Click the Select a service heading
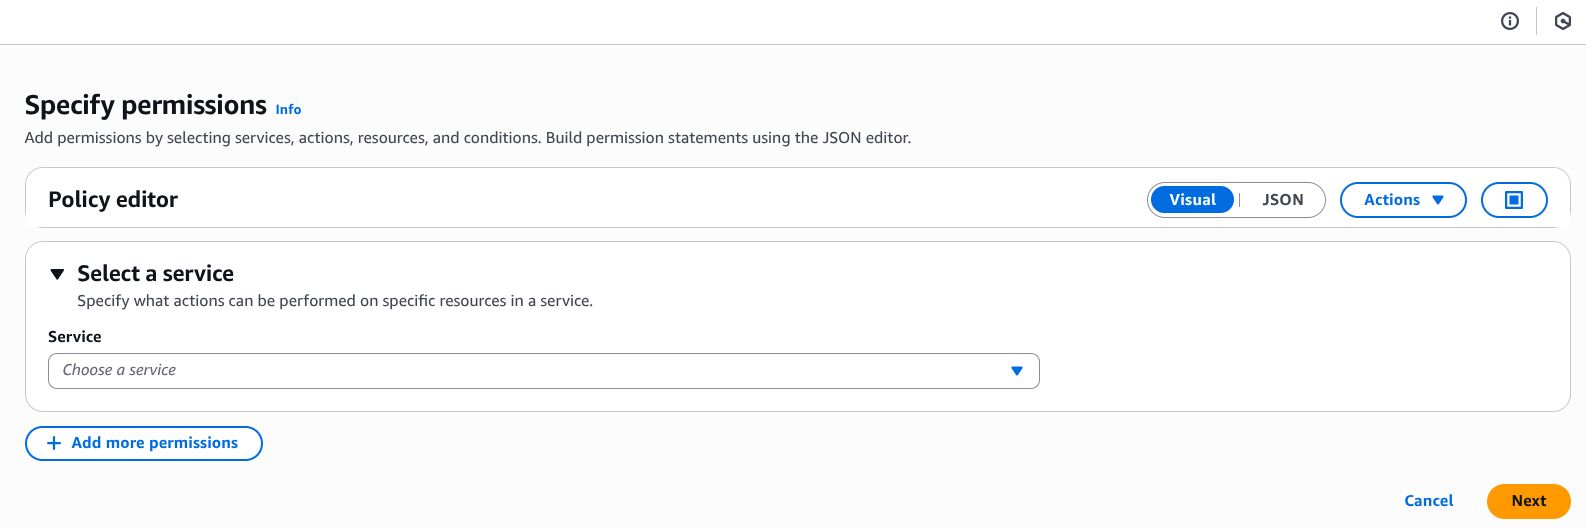1586x528 pixels. [155, 274]
